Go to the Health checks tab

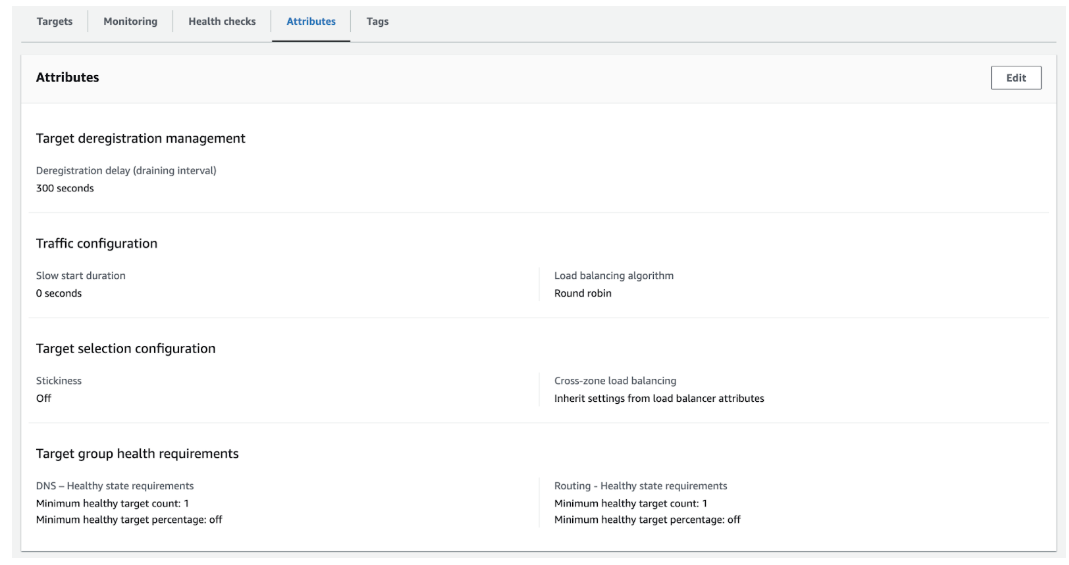click(222, 21)
